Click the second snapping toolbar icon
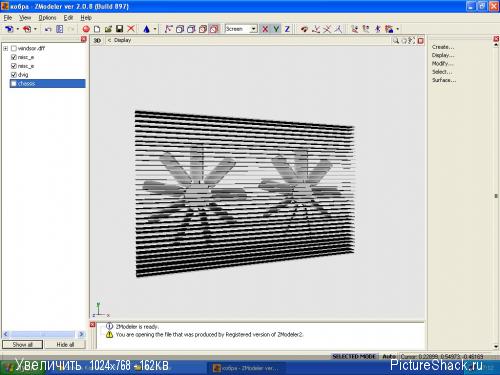 (366, 29)
